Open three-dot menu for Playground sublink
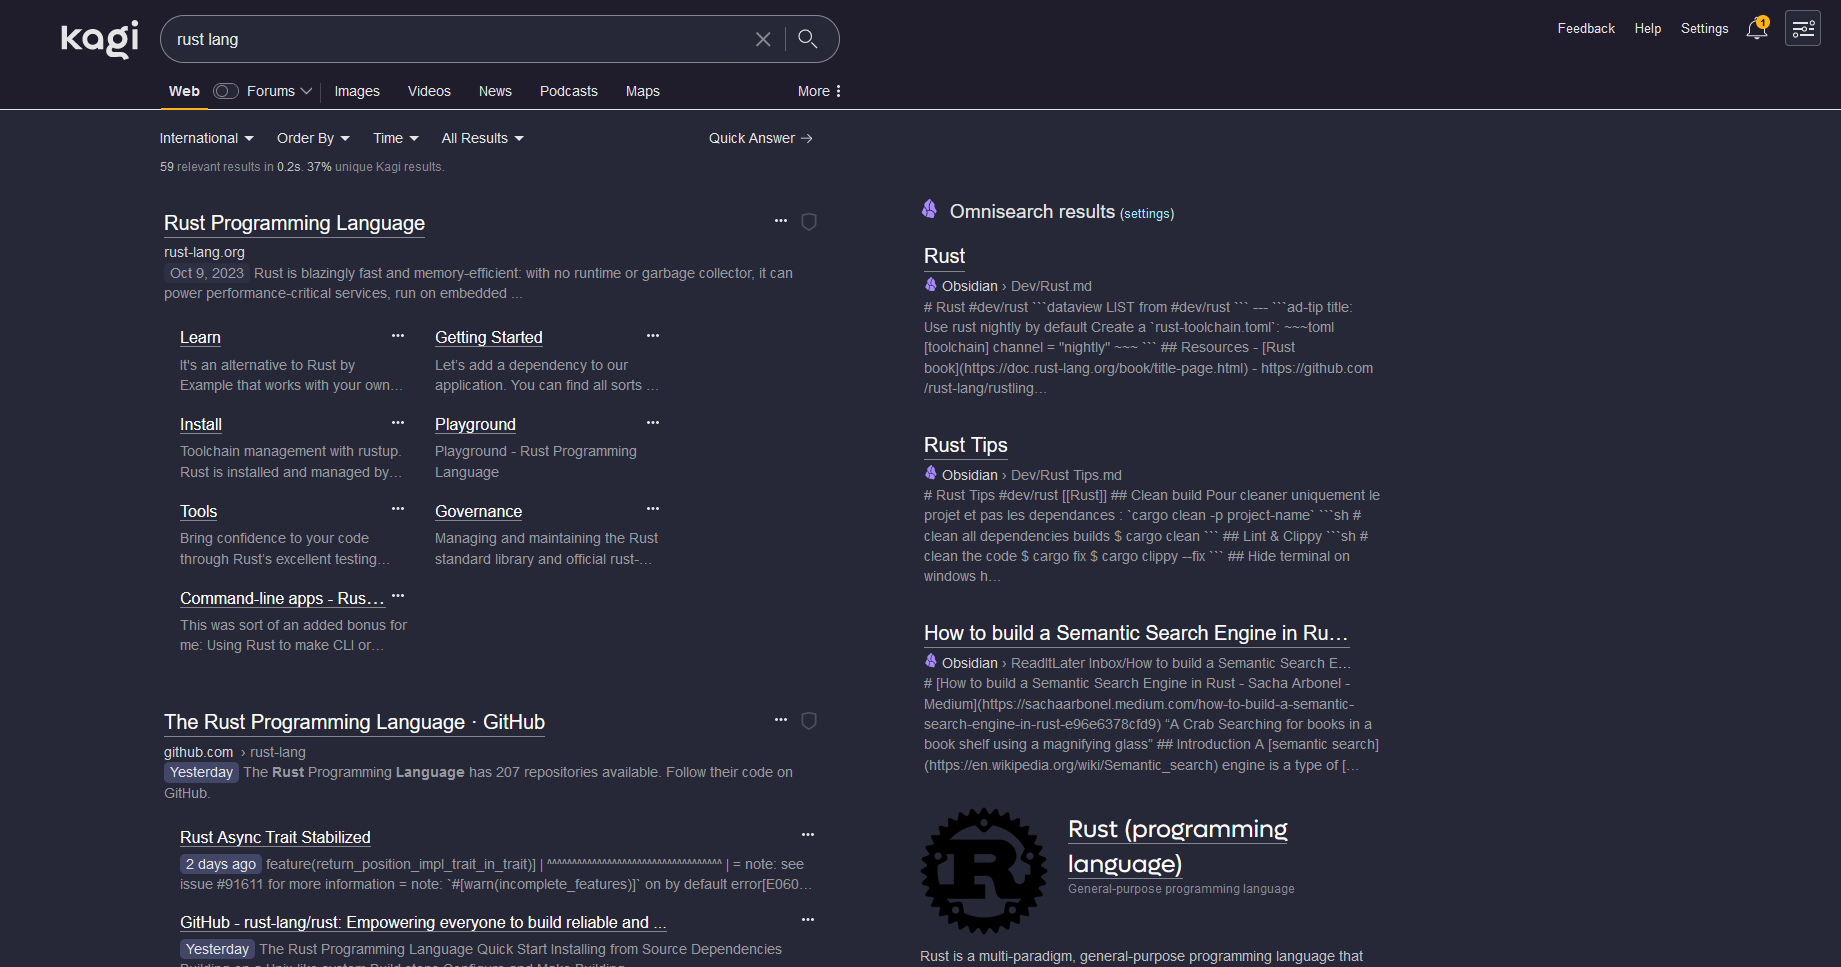Viewport: 1841px width, 967px height. 653,423
